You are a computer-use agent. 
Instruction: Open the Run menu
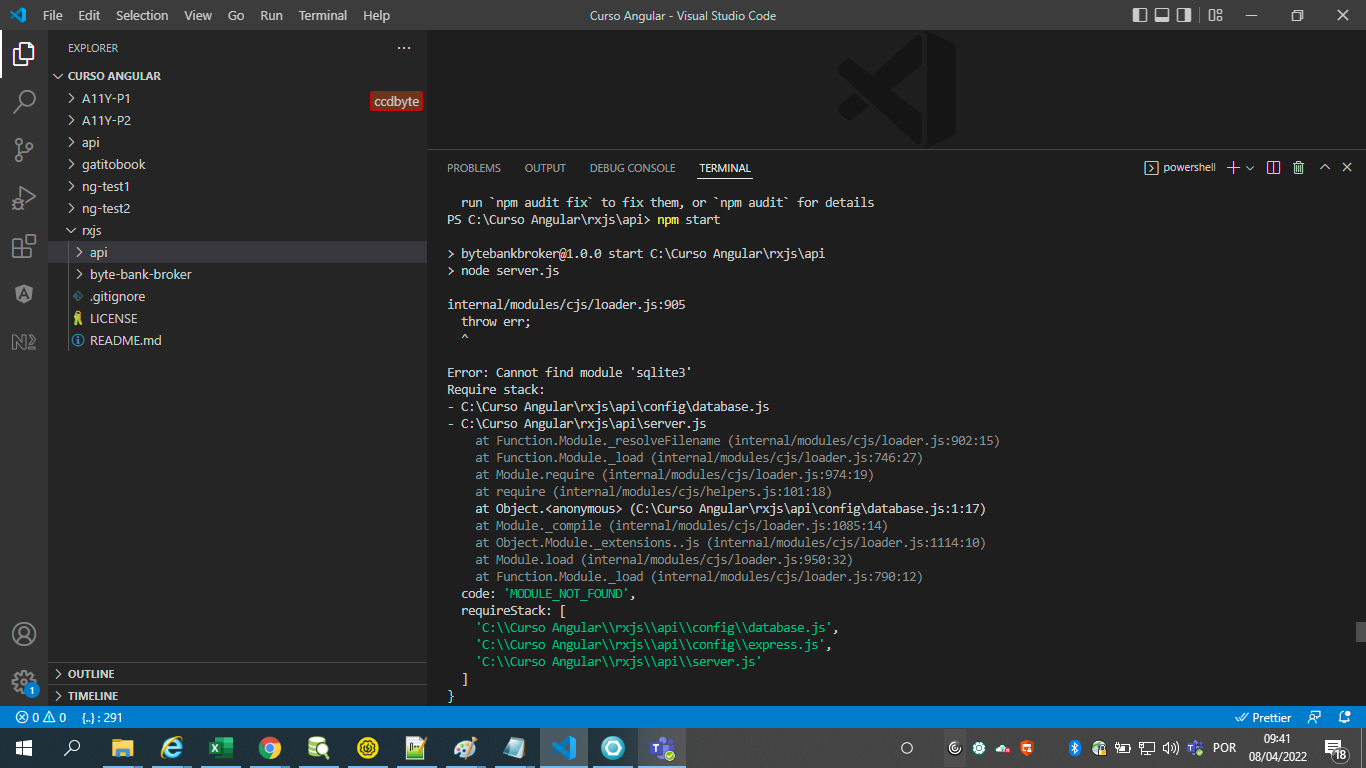tap(271, 15)
